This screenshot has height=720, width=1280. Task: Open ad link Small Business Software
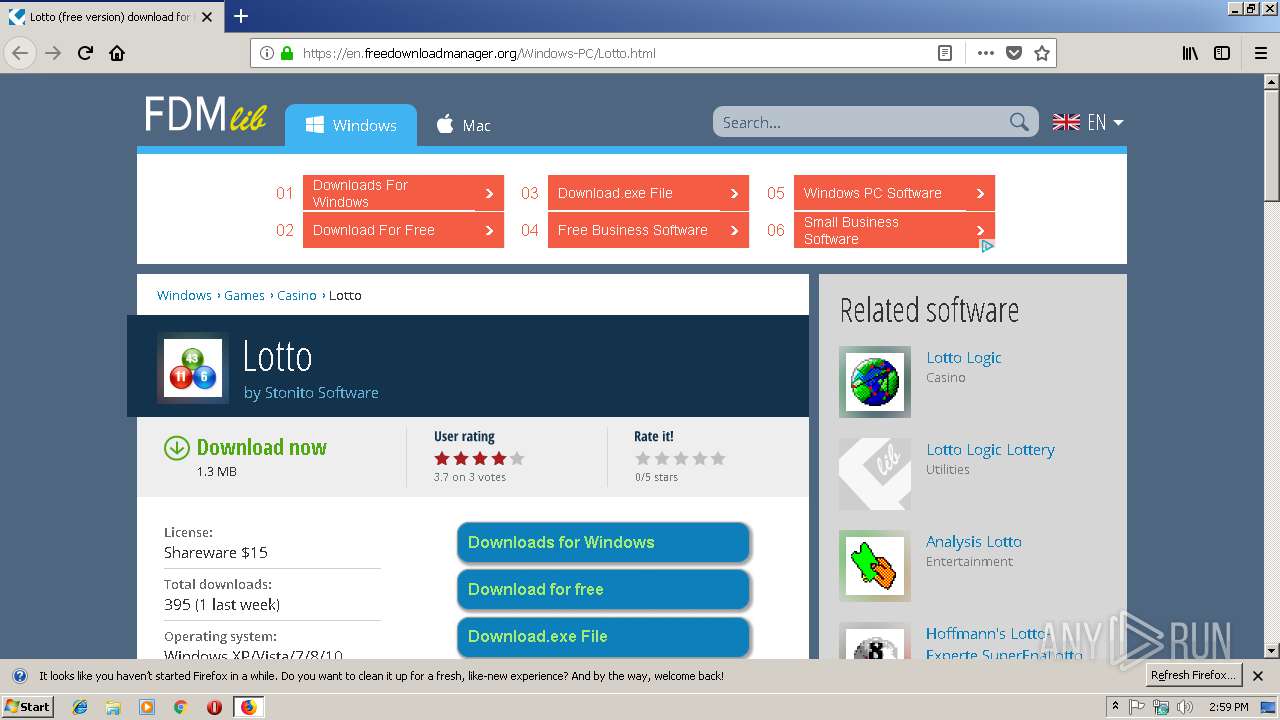[894, 230]
